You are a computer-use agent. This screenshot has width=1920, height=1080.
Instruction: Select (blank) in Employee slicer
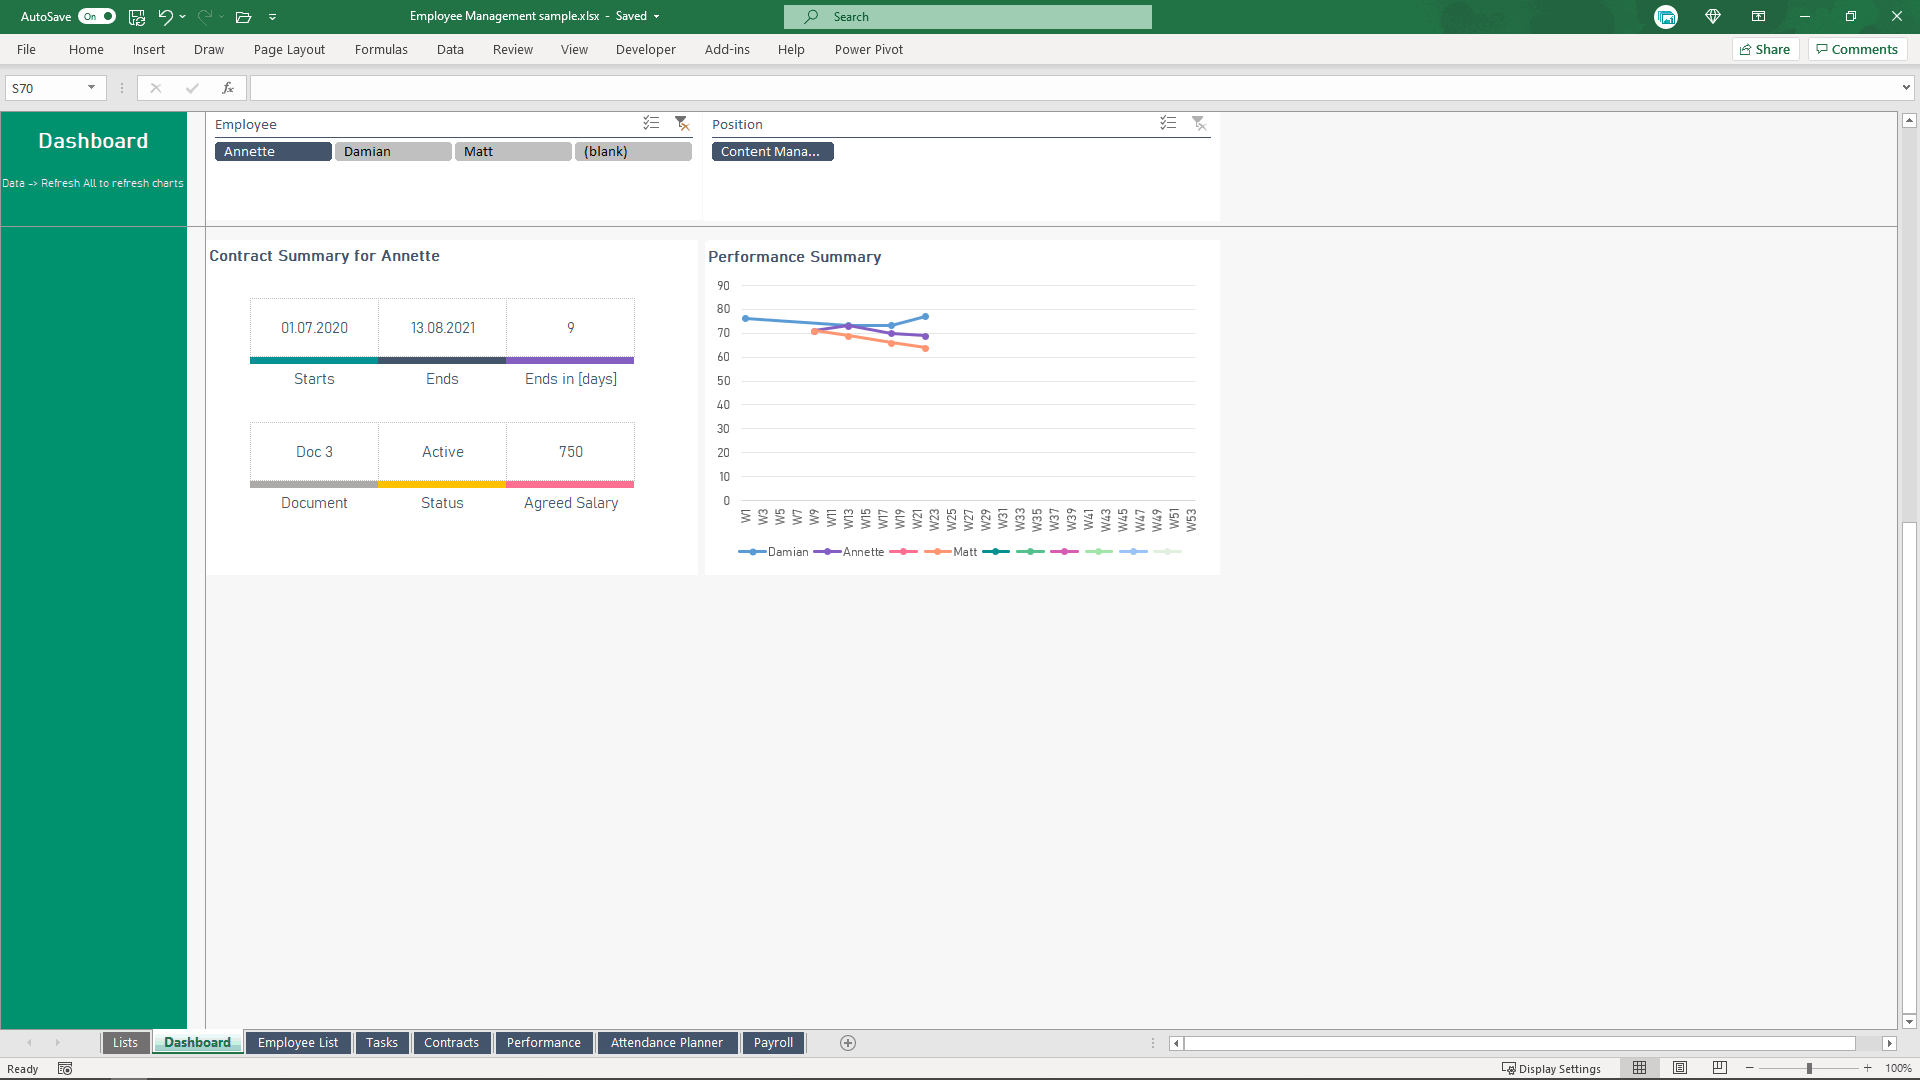633,151
